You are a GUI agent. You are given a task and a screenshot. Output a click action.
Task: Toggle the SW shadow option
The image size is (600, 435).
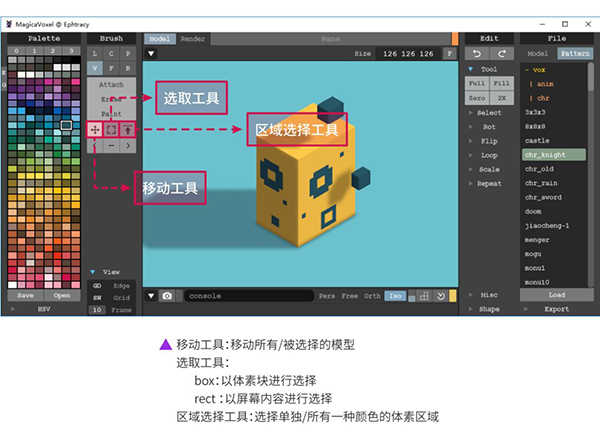tap(97, 298)
